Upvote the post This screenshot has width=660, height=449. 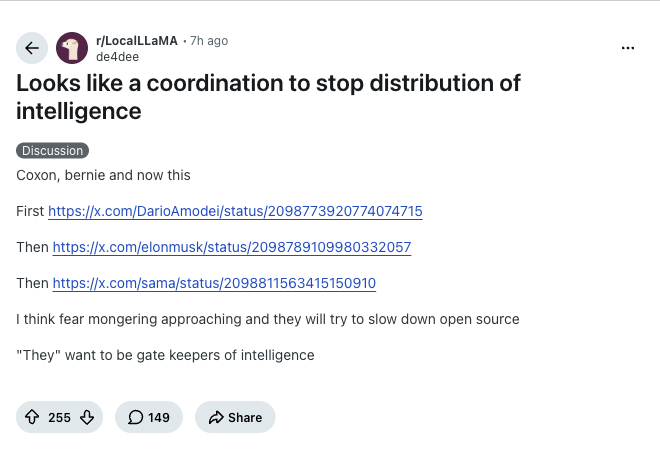[x=32, y=417]
